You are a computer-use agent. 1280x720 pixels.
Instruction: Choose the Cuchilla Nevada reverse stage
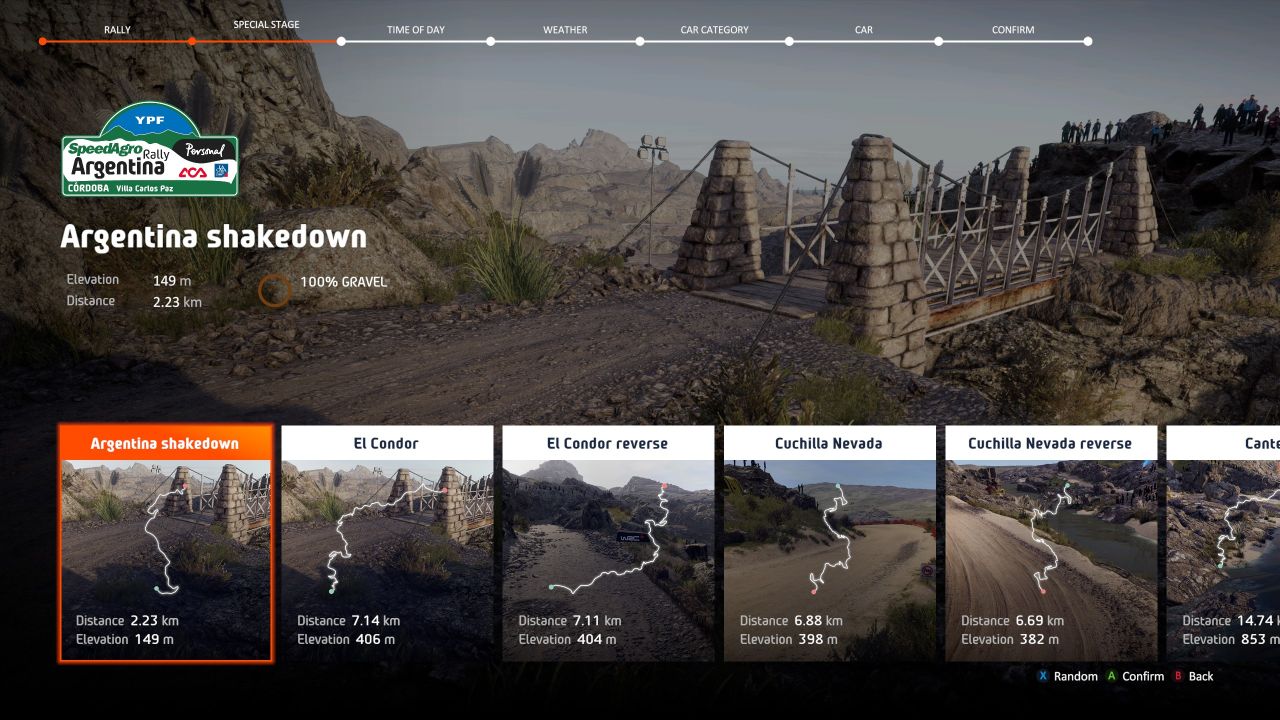(x=1050, y=543)
